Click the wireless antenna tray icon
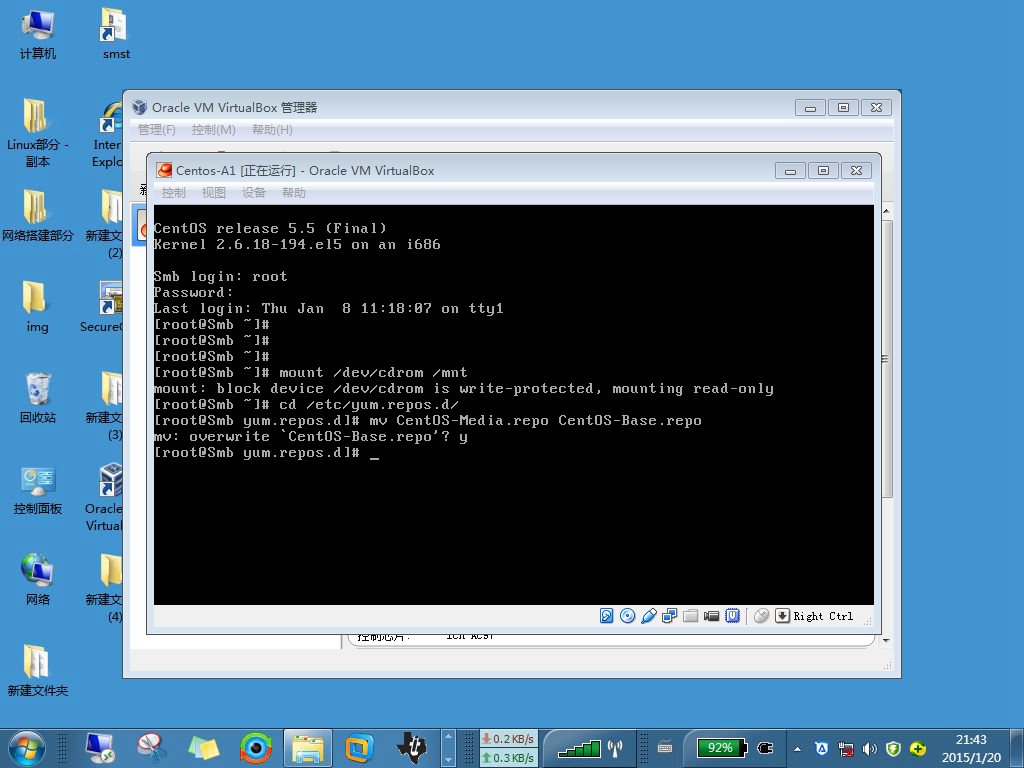 615,748
